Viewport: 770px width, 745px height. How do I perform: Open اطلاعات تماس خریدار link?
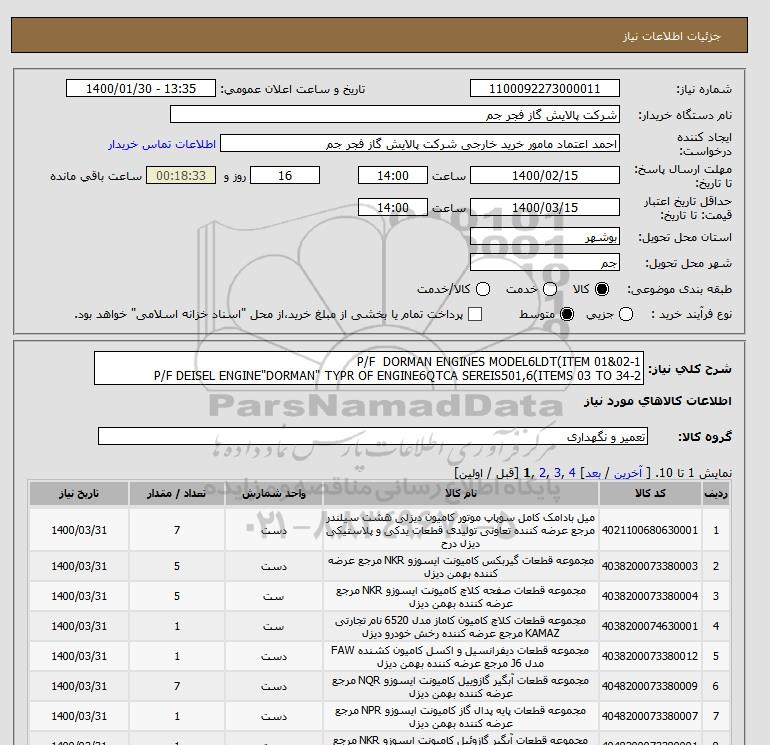(162, 144)
